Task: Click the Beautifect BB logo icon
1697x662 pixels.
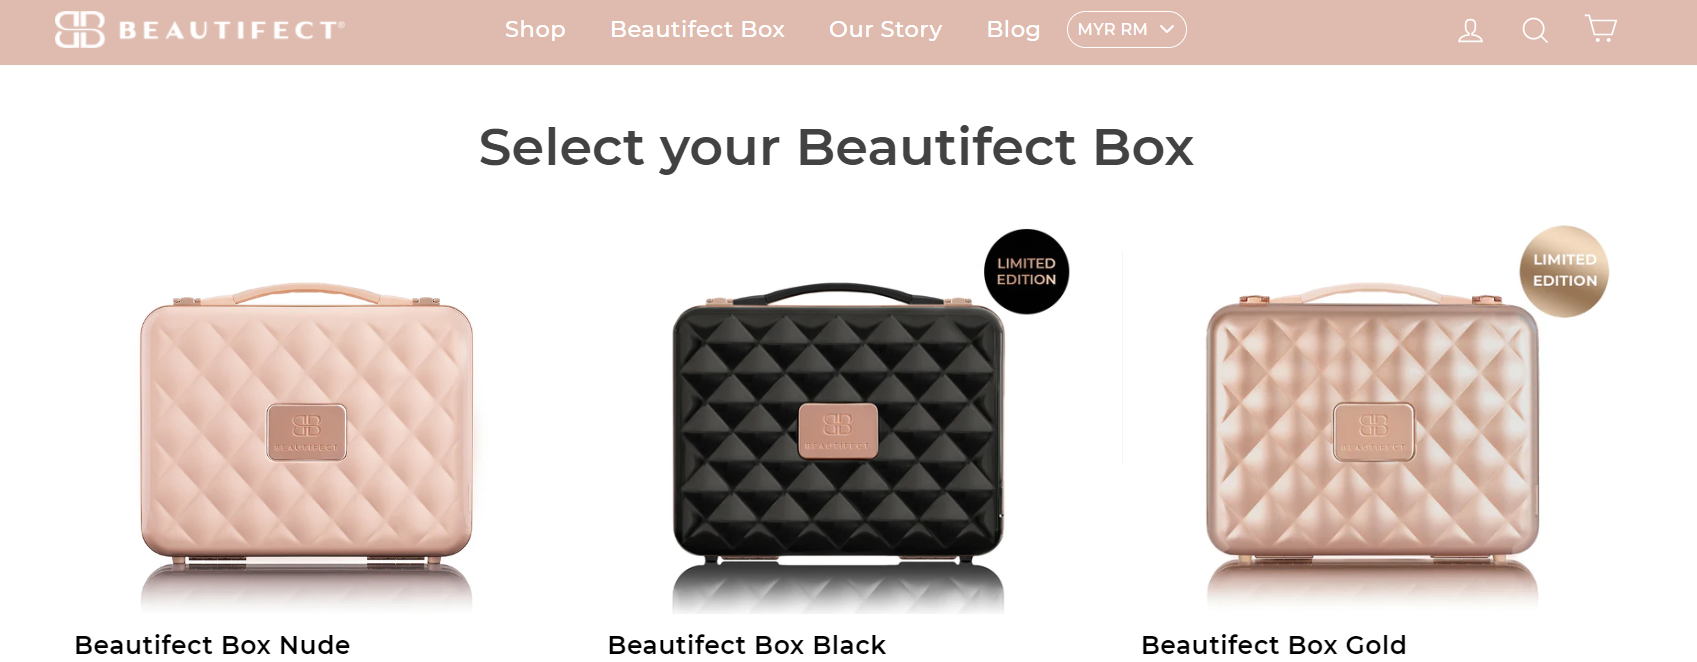Action: [x=80, y=30]
